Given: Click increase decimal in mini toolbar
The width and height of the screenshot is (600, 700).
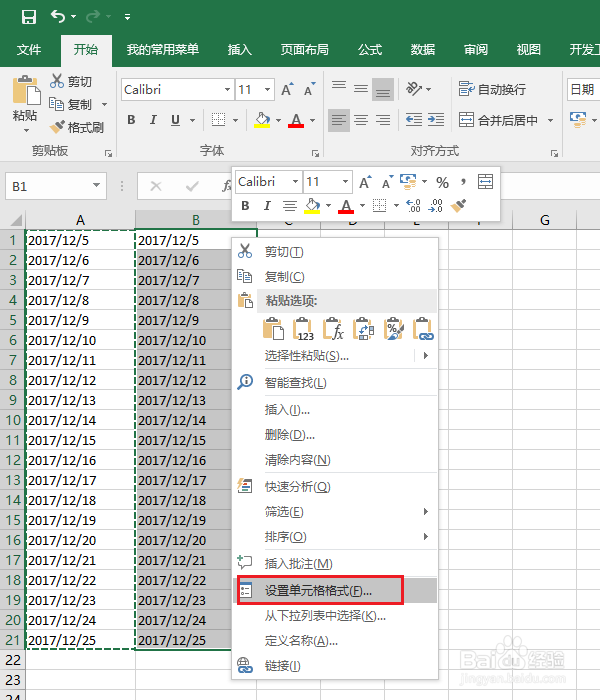Looking at the screenshot, I should (413, 206).
